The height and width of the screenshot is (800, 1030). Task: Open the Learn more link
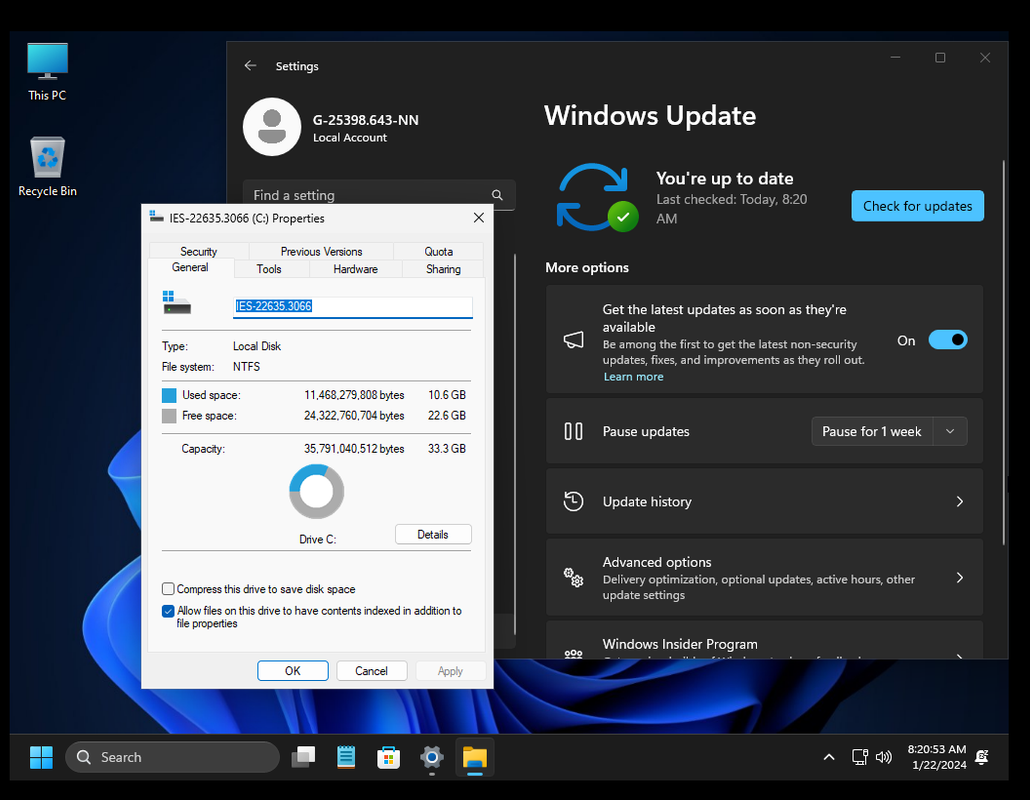[x=633, y=376]
